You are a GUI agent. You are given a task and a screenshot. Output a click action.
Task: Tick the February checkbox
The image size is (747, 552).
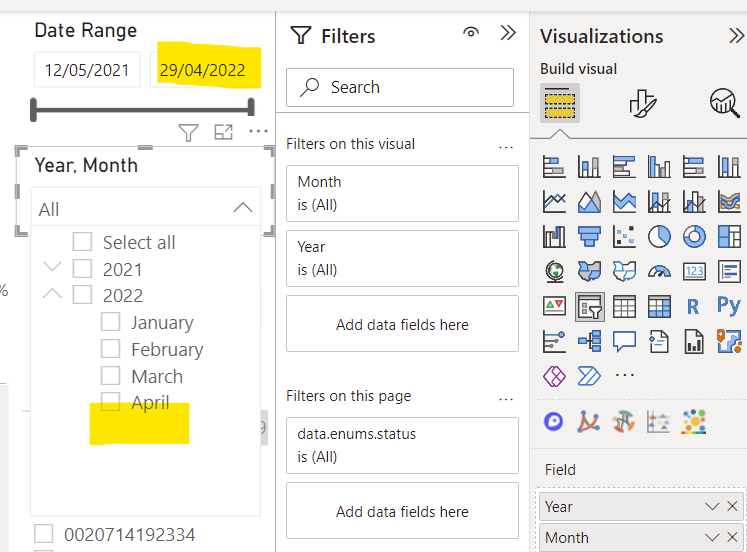pos(111,348)
